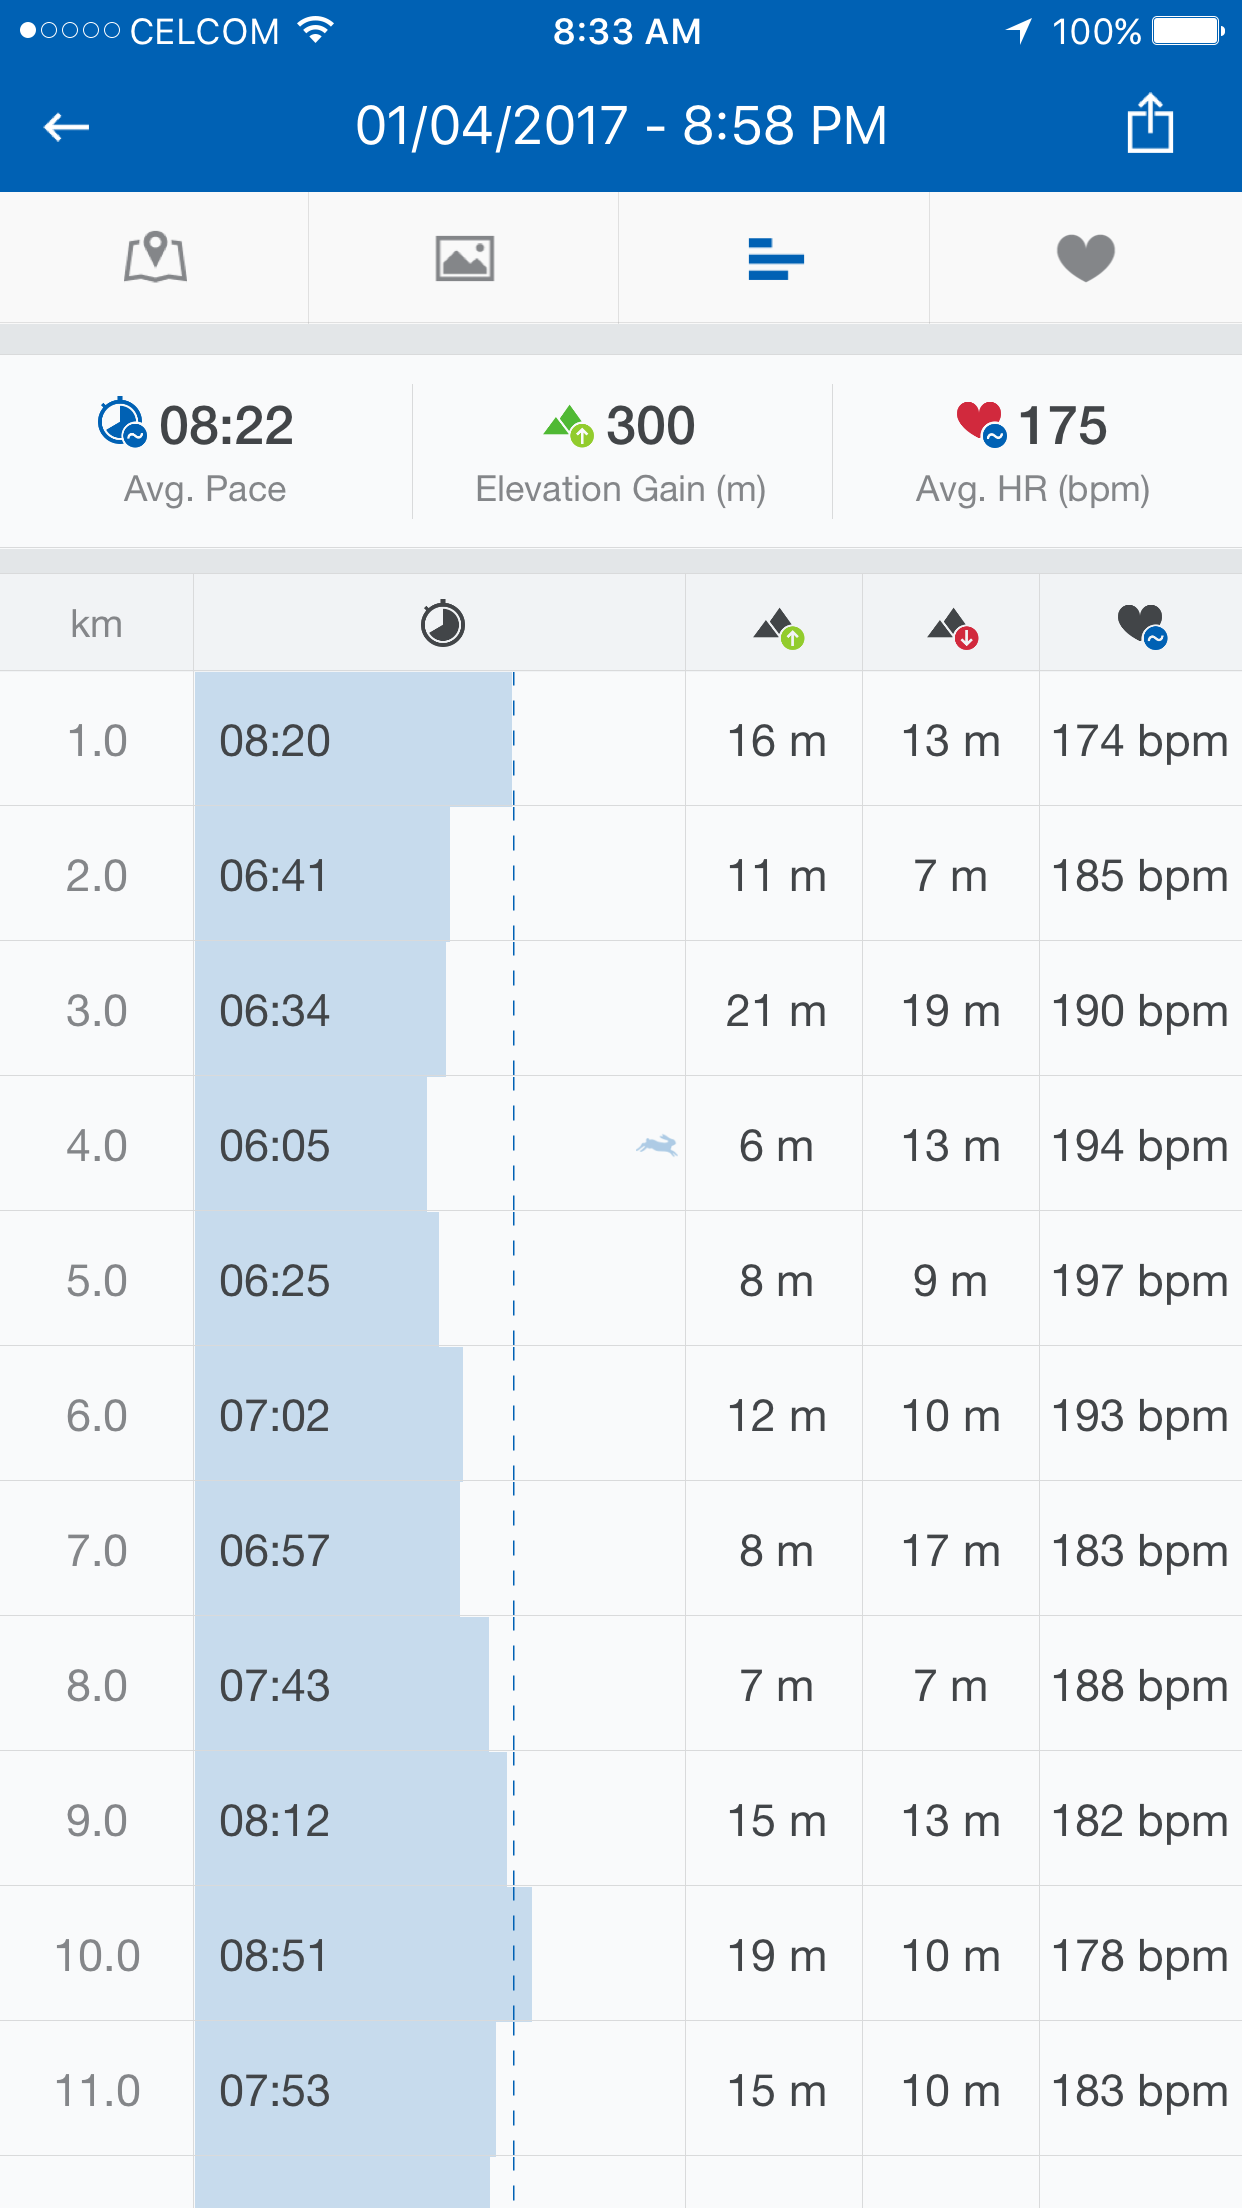Select the 08:51 pace bar for km 10.0
This screenshot has height=2208, width=1242.
coord(363,1955)
